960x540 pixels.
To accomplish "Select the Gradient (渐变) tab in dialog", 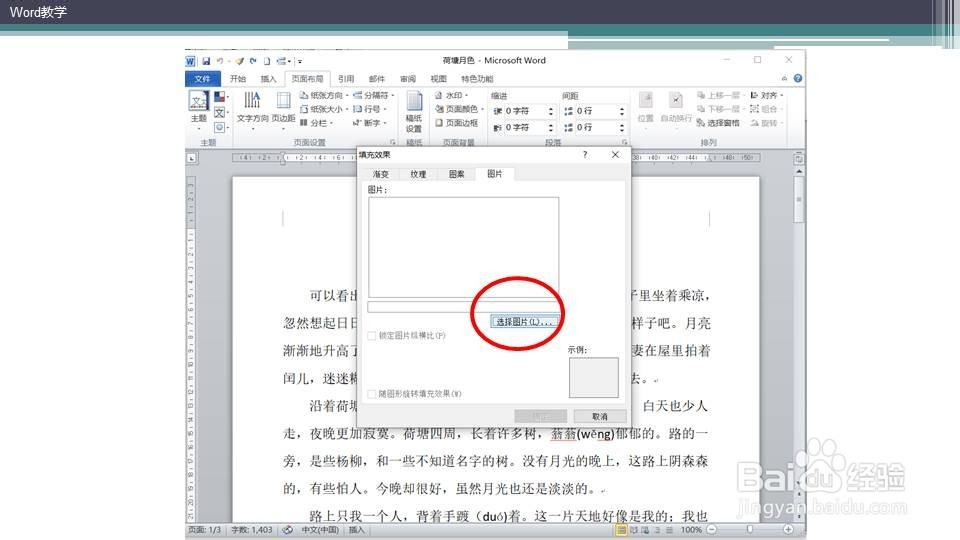I will coord(381,174).
